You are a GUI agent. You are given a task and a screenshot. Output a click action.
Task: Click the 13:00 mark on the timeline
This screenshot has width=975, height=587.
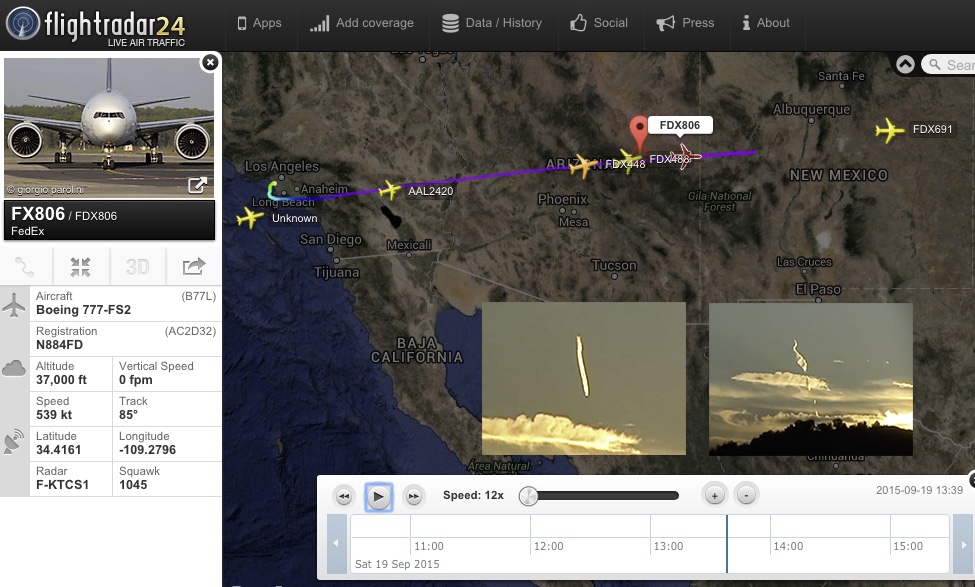pos(668,546)
